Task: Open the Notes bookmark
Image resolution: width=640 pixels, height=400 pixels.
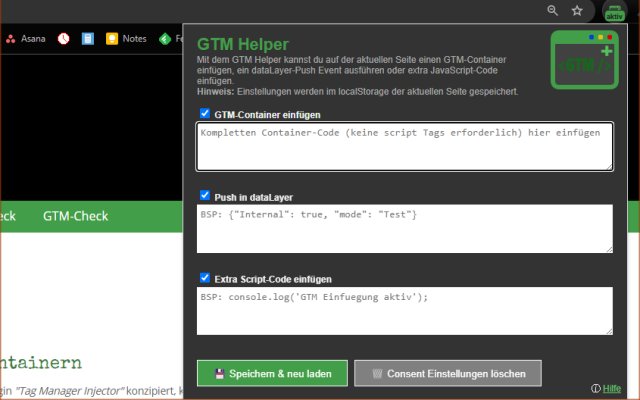Action: (126, 39)
